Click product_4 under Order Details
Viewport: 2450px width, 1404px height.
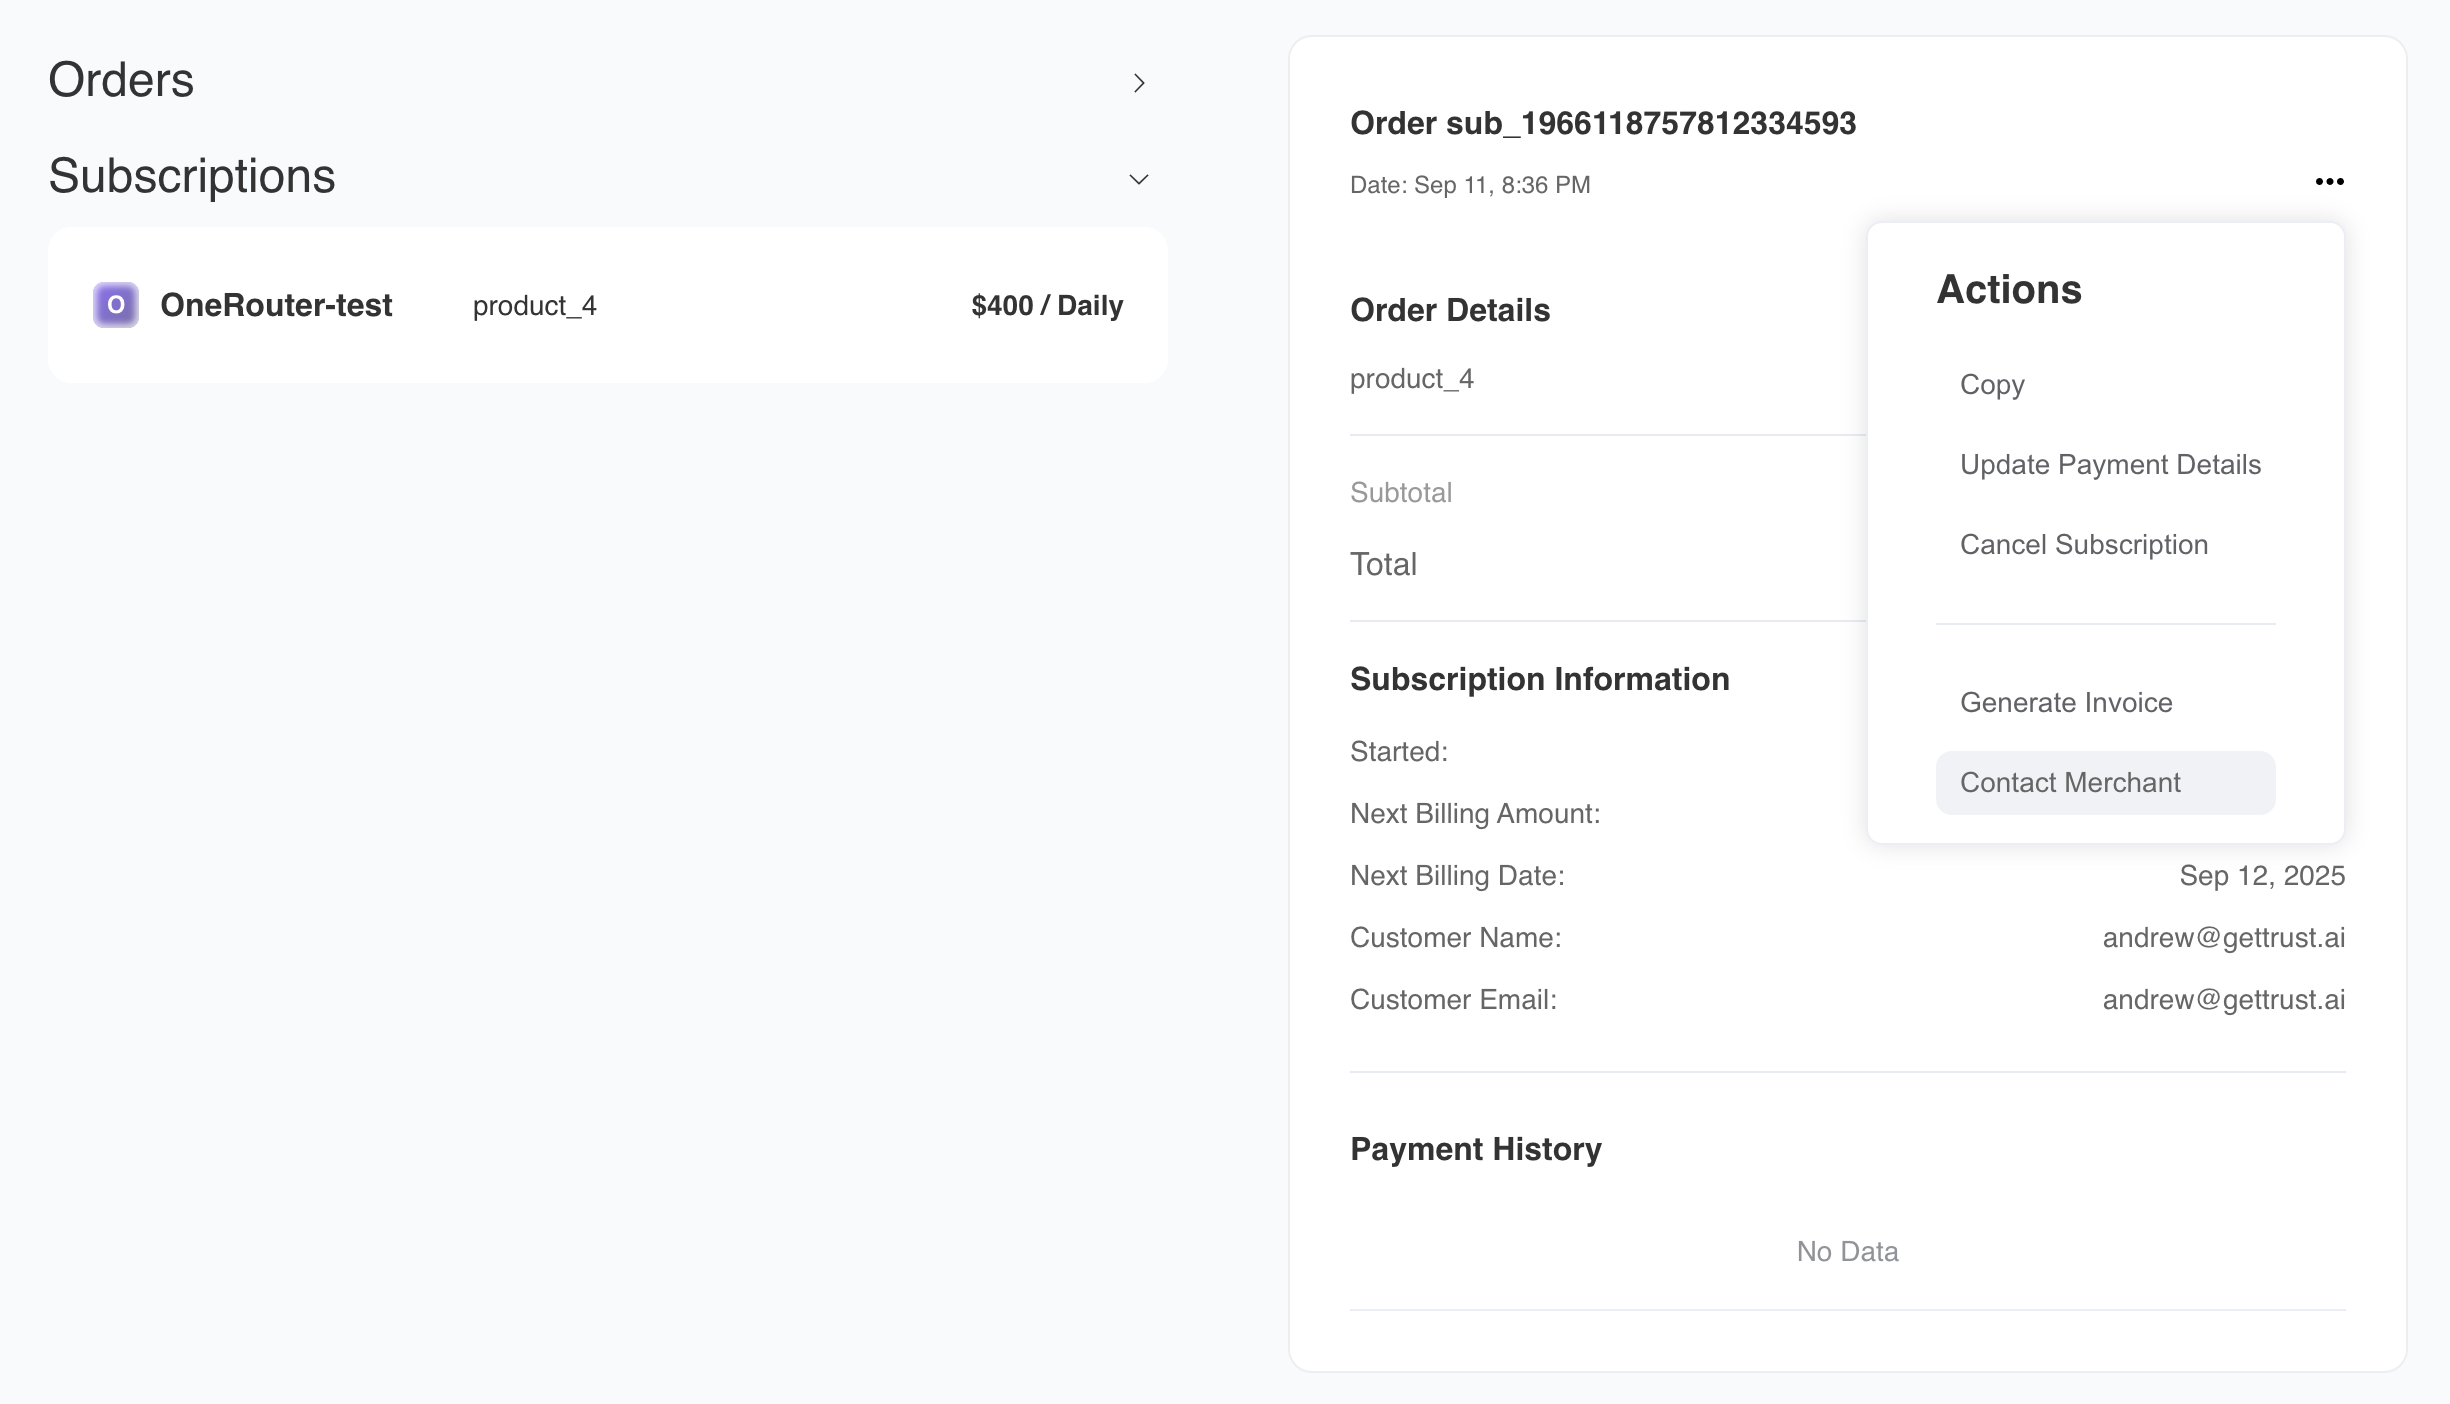pos(1411,379)
